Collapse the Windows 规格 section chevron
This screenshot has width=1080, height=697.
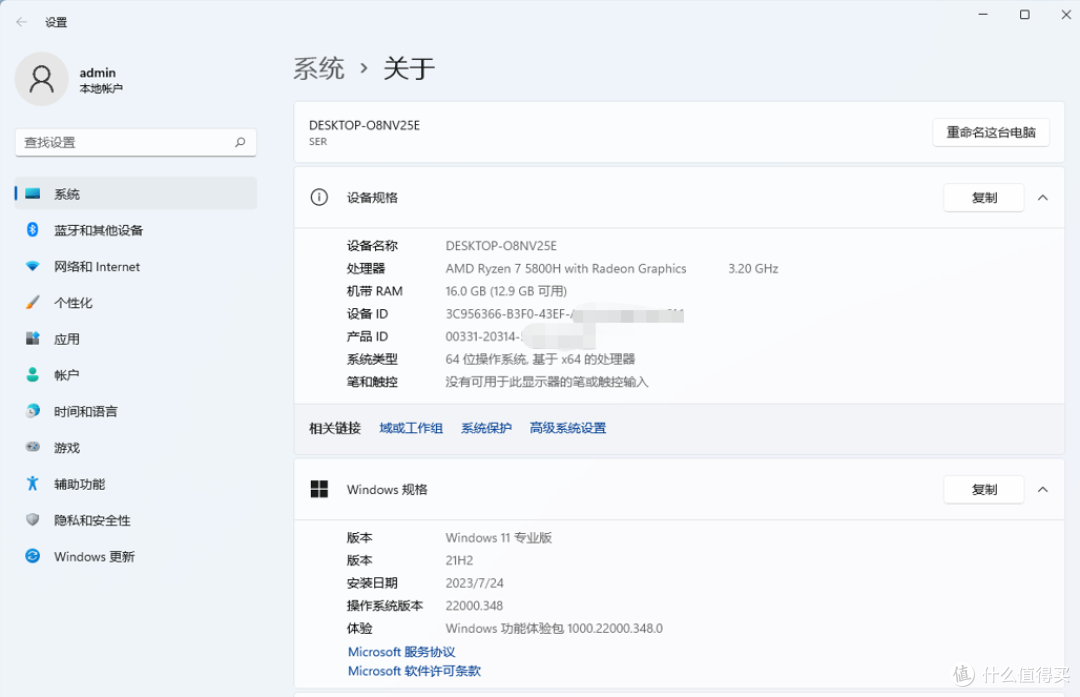pyautogui.click(x=1043, y=490)
